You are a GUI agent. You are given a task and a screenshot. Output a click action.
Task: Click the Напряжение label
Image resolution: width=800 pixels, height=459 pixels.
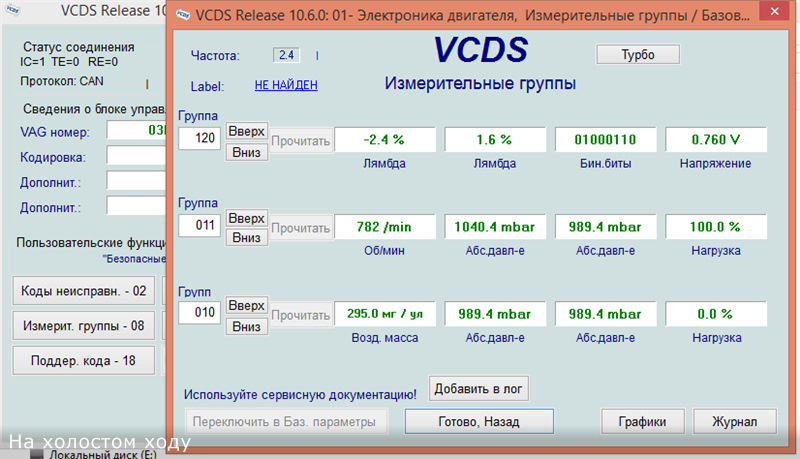tap(715, 164)
